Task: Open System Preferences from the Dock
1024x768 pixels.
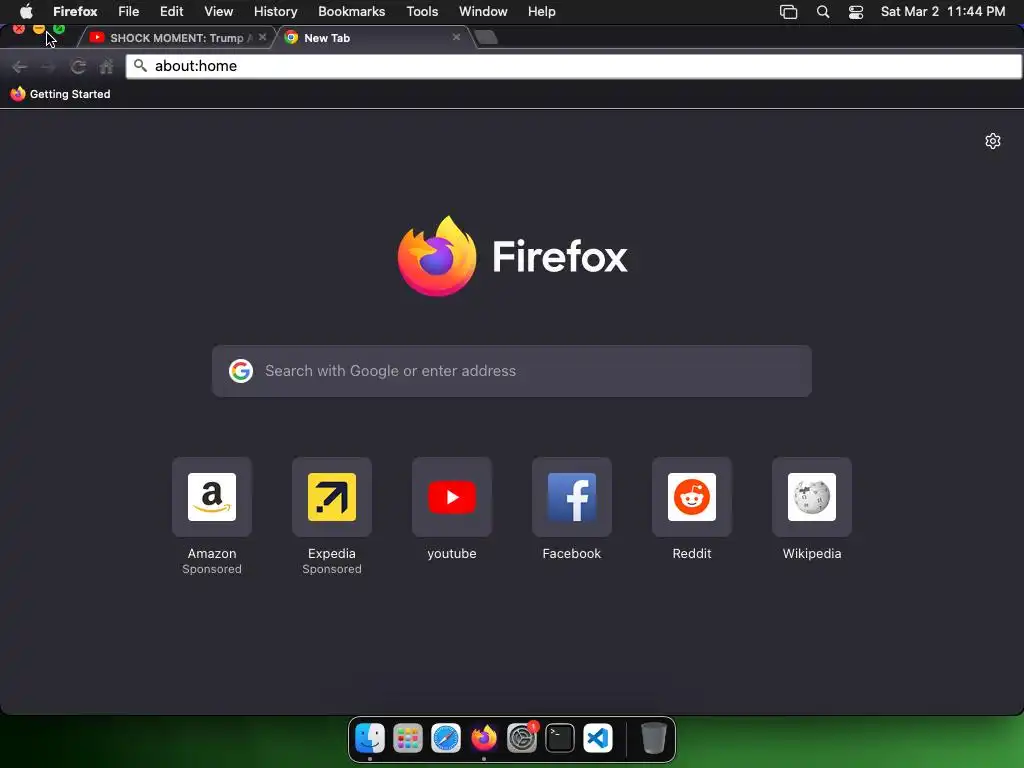Action: (x=522, y=738)
